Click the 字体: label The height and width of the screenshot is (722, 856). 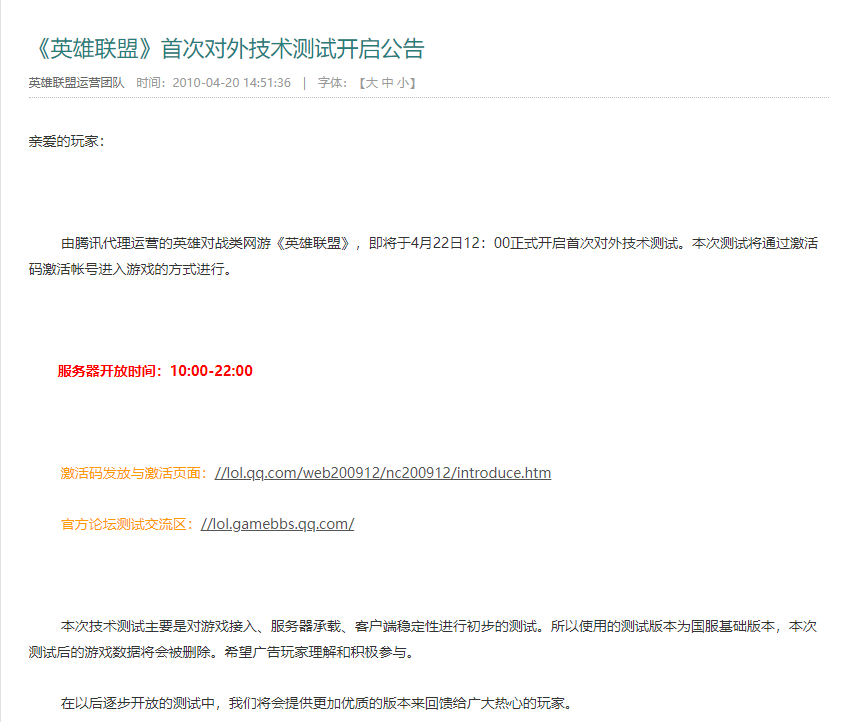point(332,83)
